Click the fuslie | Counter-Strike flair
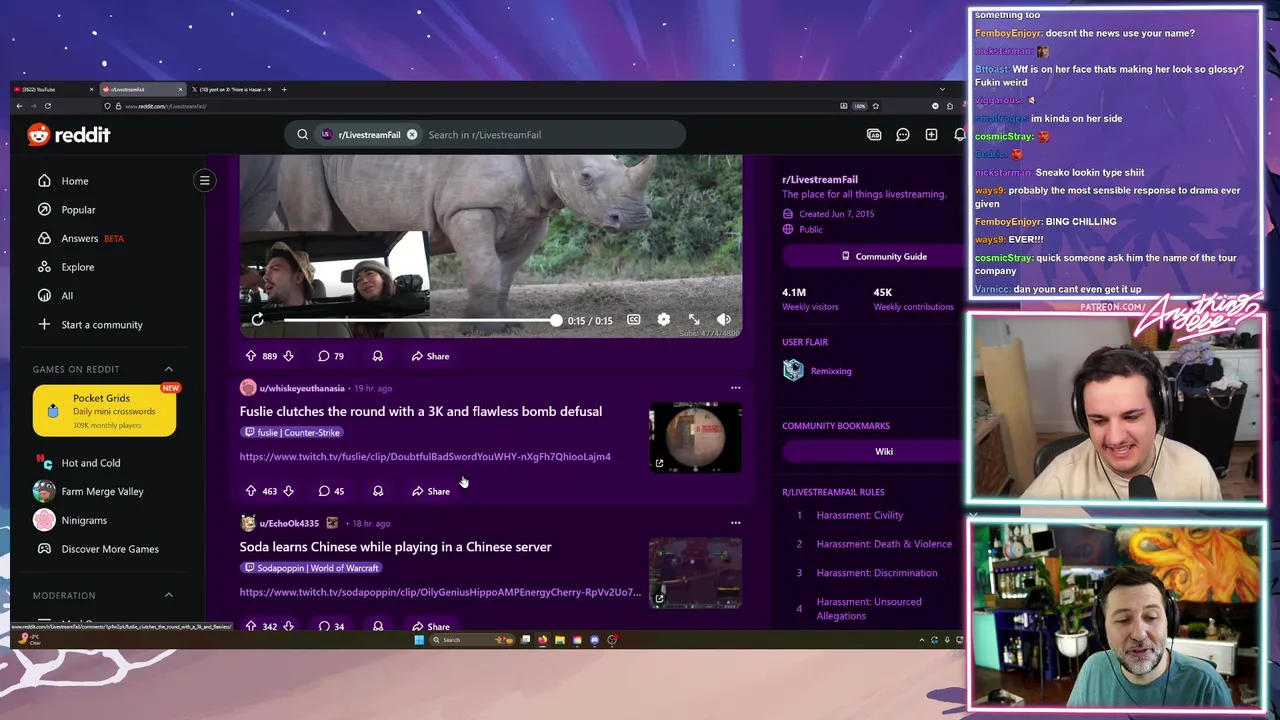 [292, 433]
